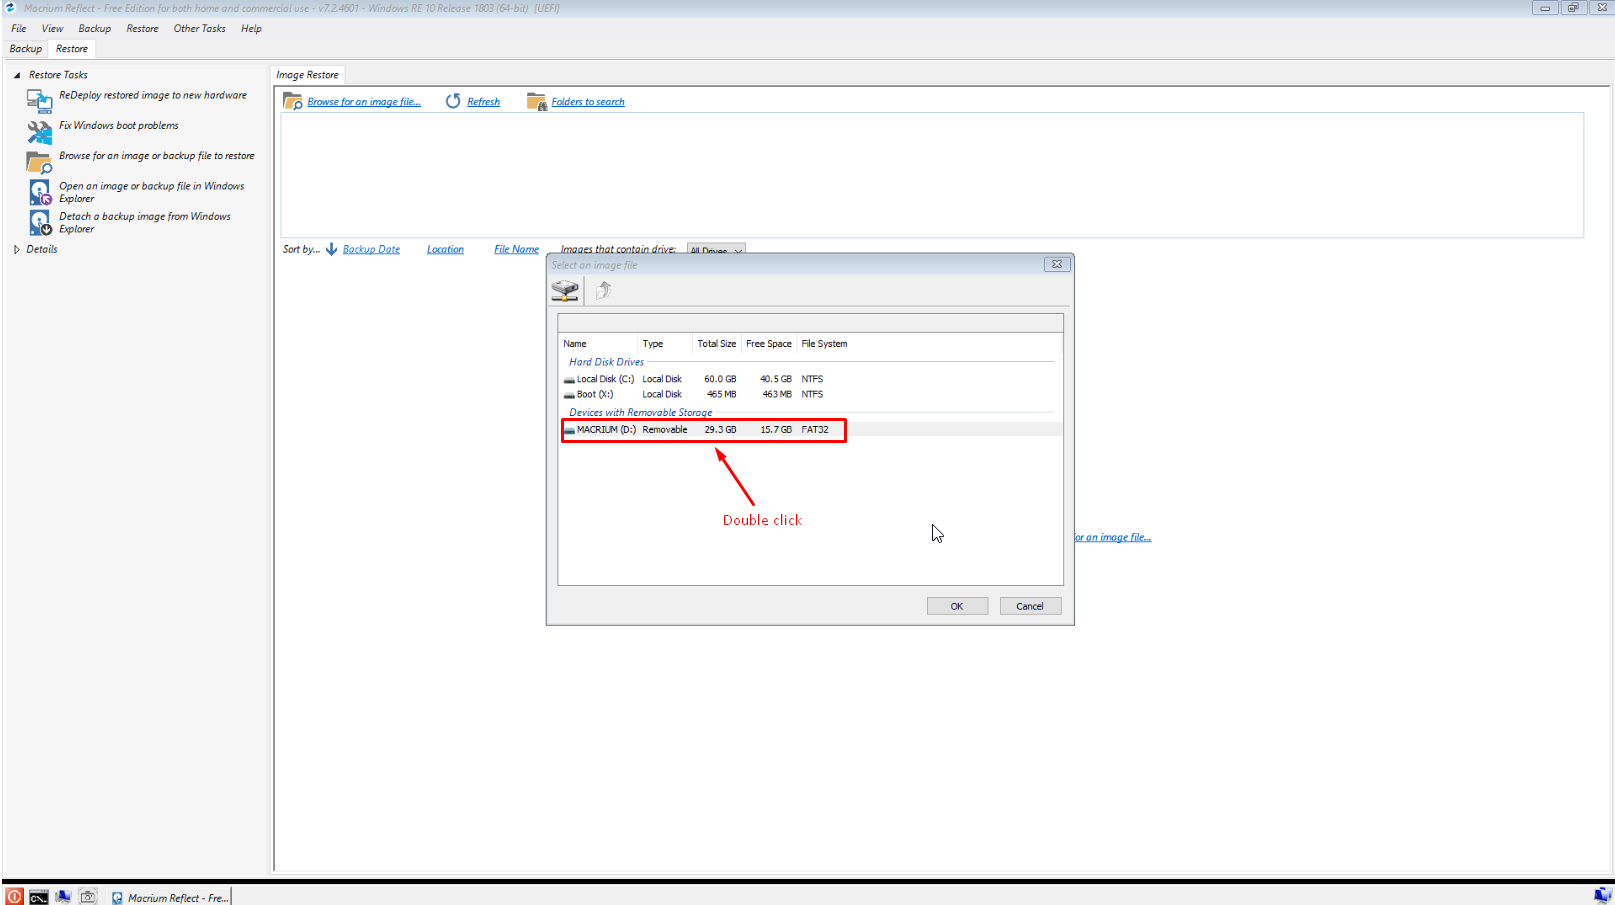Select the Boot (X:) row name

[595, 395]
